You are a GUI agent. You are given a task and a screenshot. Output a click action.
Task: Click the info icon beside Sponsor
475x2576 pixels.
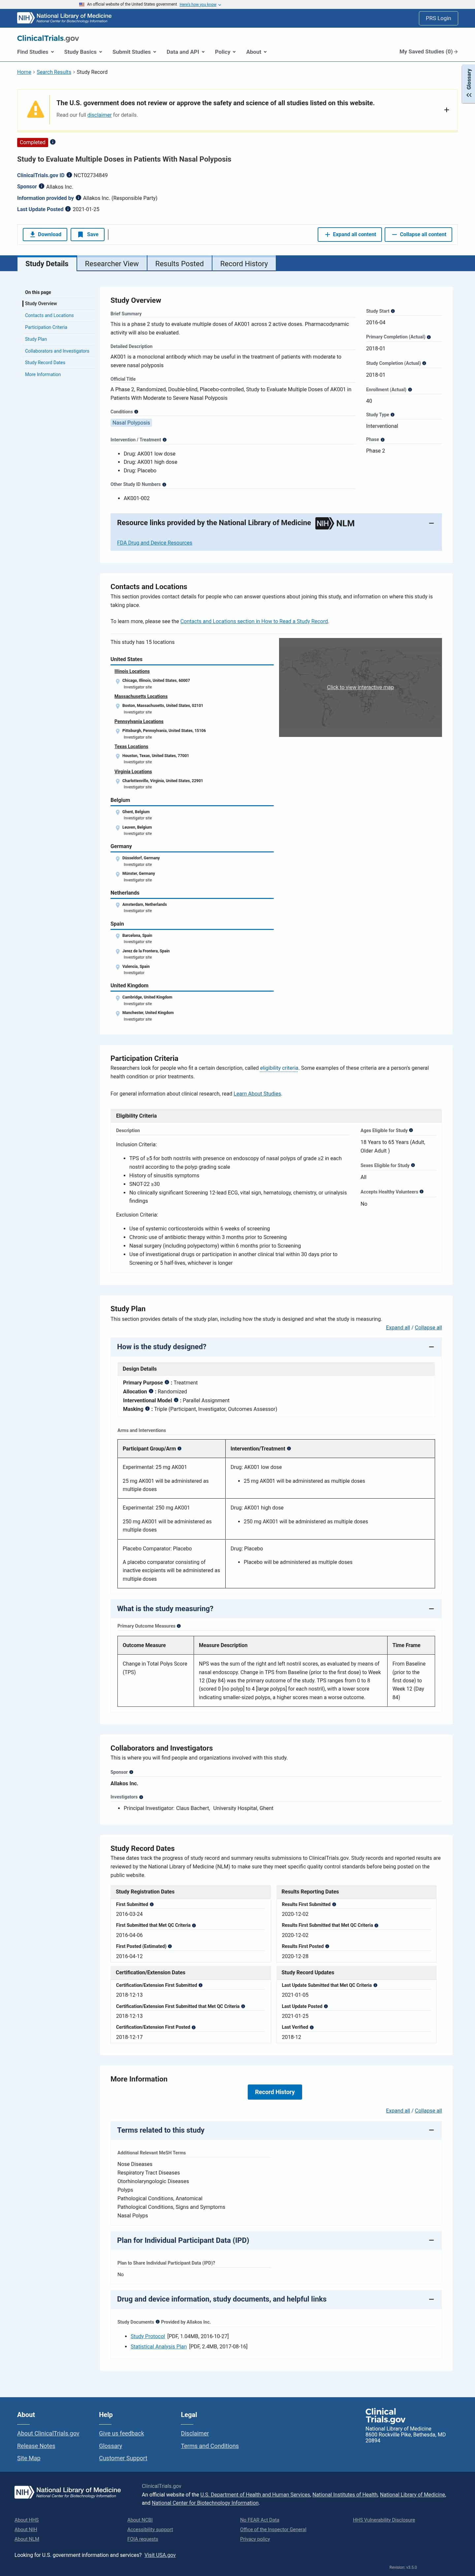[41, 186]
